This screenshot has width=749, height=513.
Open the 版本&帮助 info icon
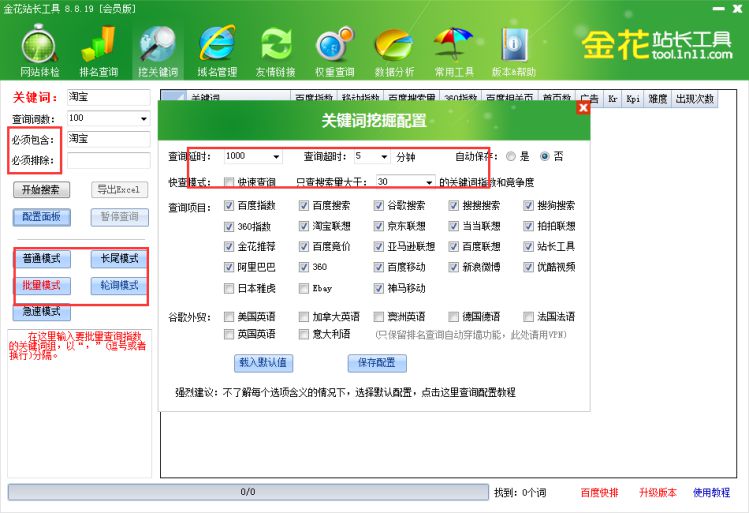pos(514,52)
